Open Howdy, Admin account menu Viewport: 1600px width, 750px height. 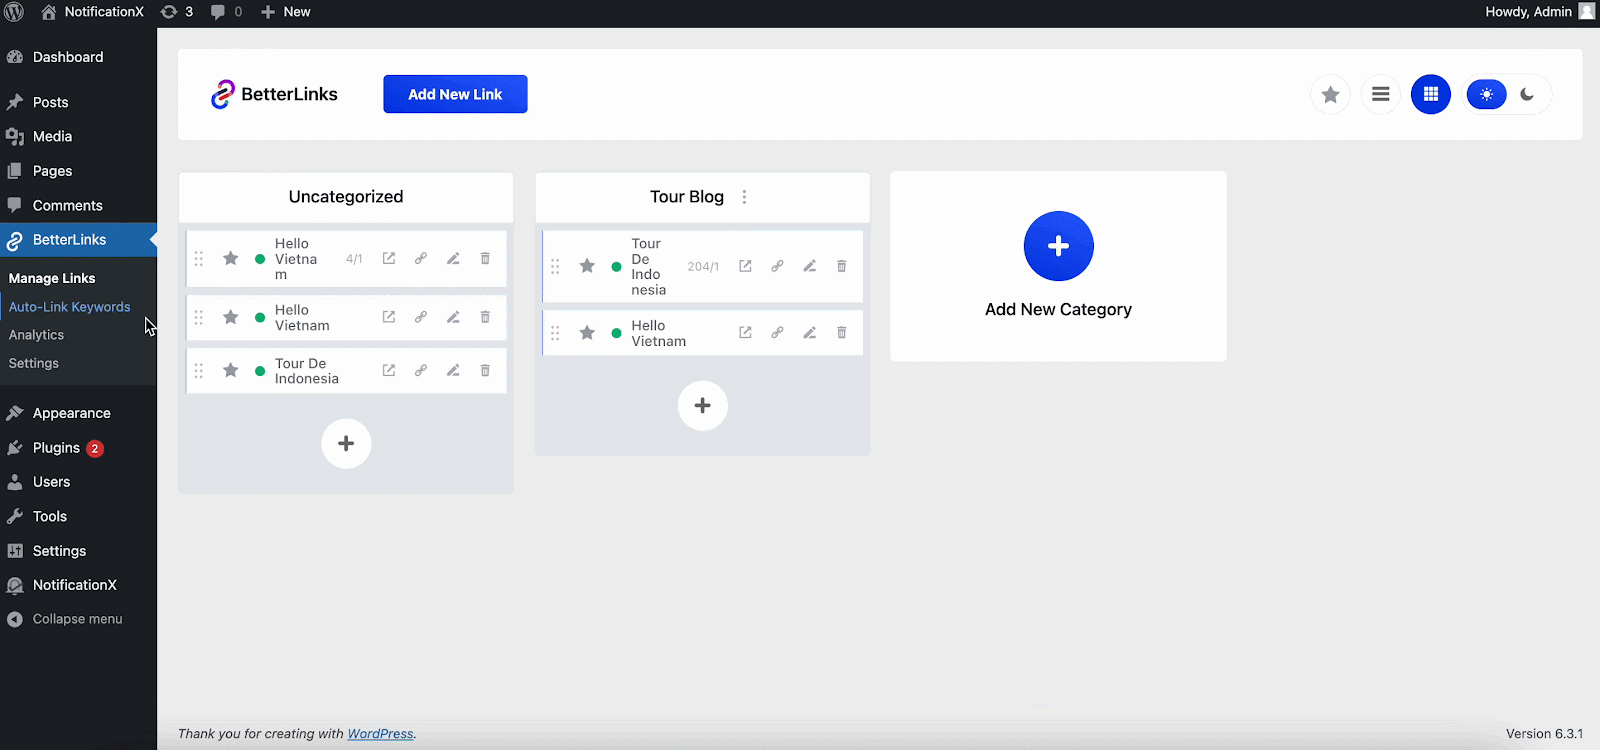[x=1539, y=12]
